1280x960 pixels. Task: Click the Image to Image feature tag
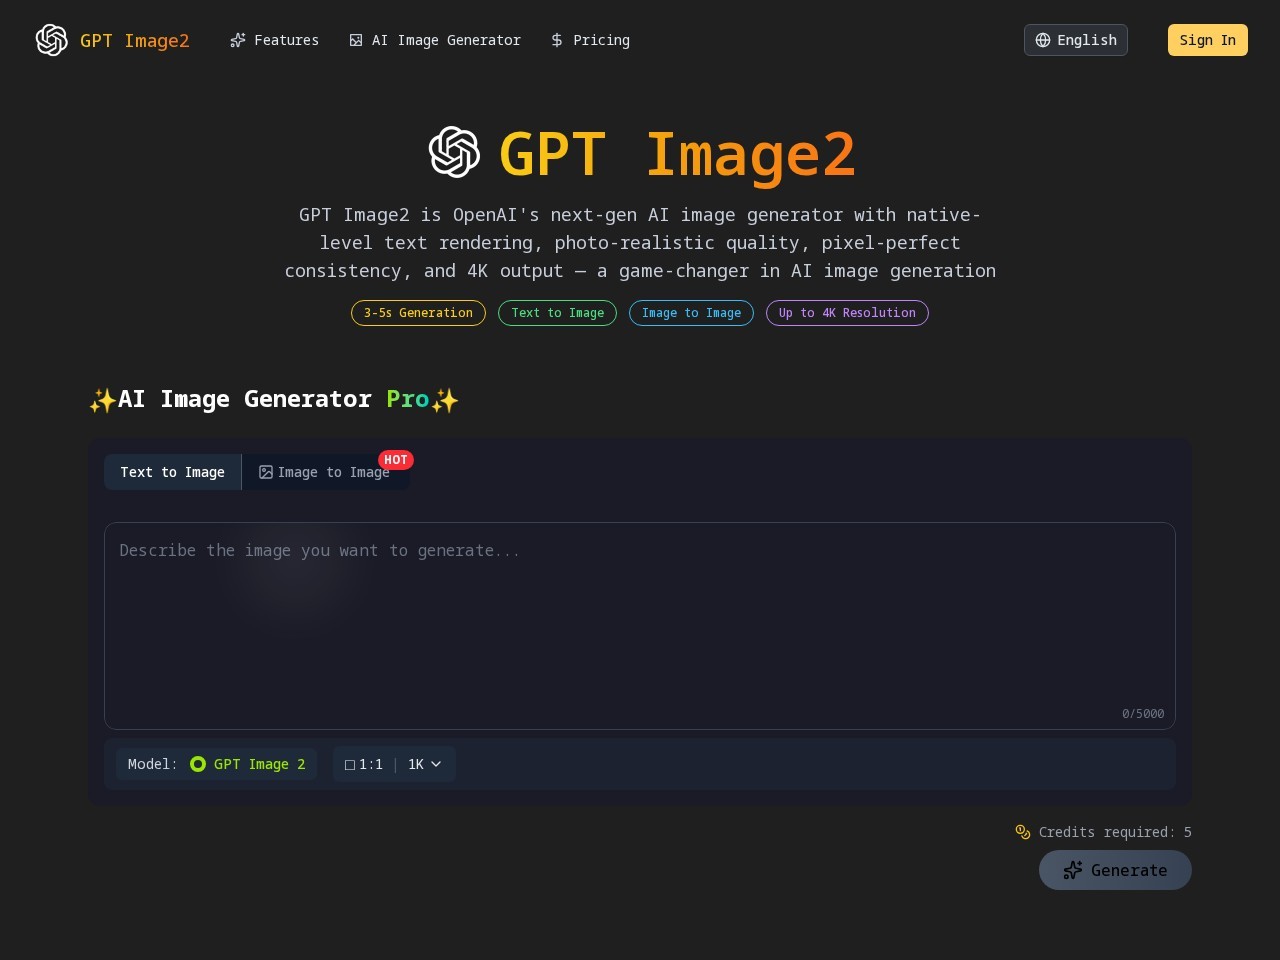691,313
